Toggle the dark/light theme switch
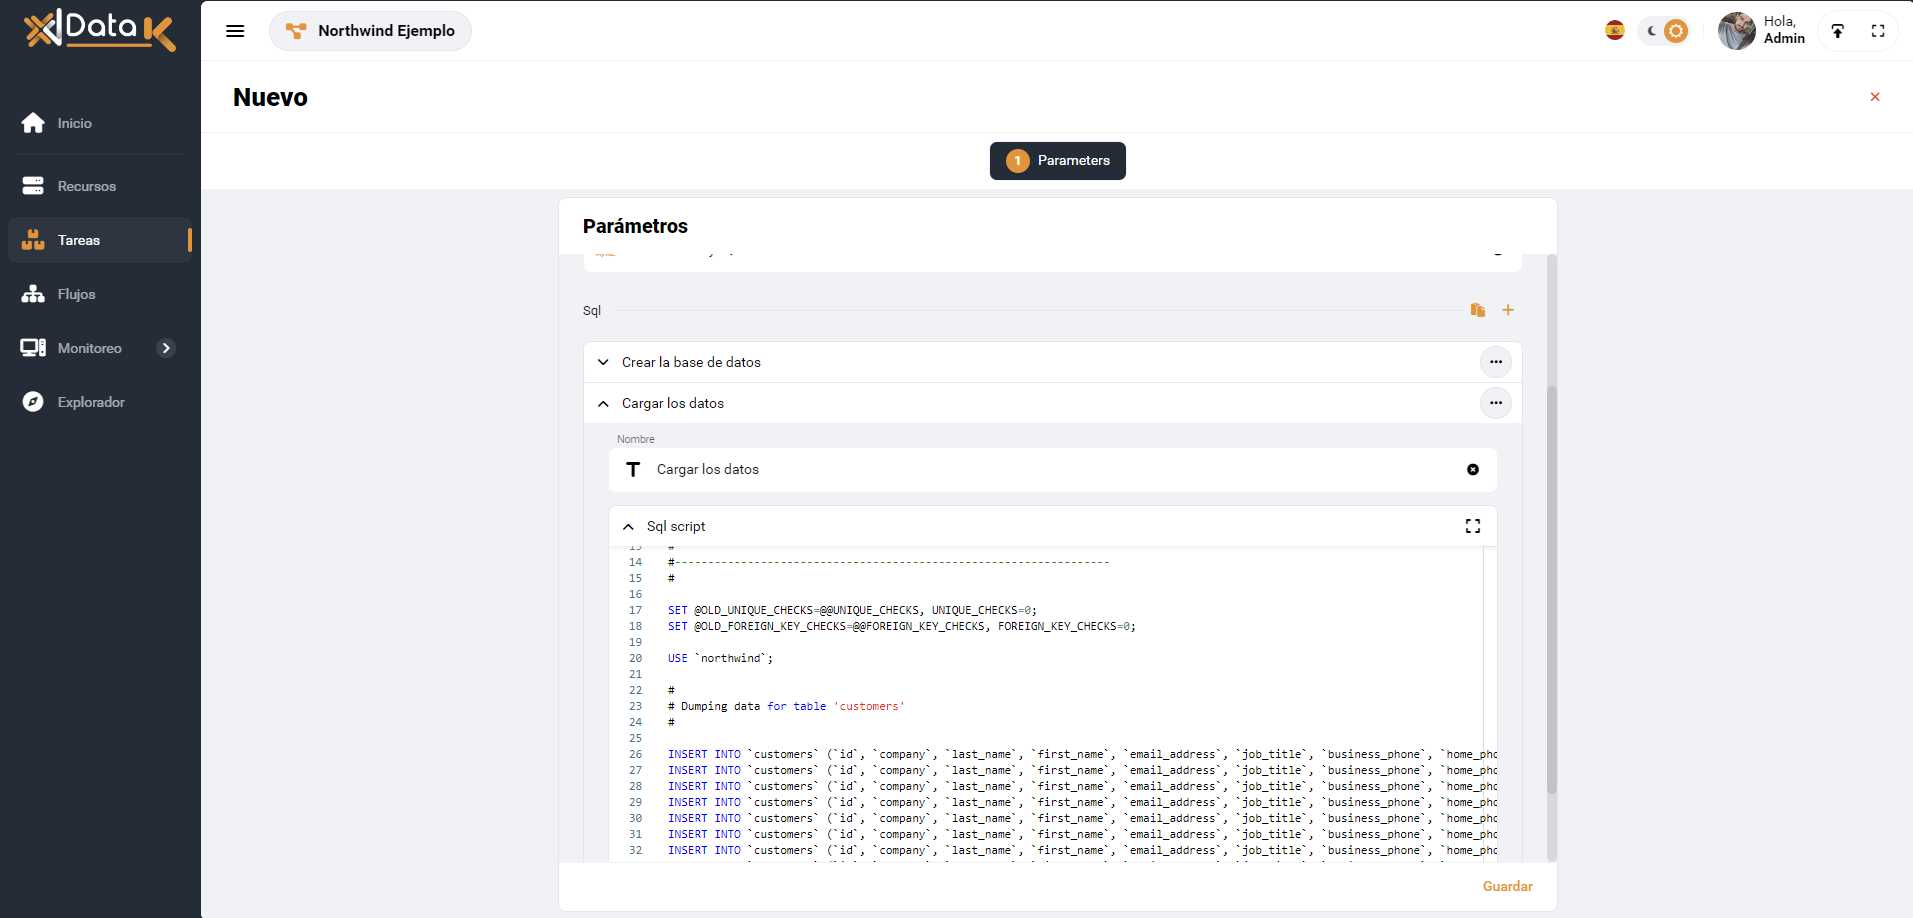Image resolution: width=1913 pixels, height=918 pixels. coord(1665,31)
